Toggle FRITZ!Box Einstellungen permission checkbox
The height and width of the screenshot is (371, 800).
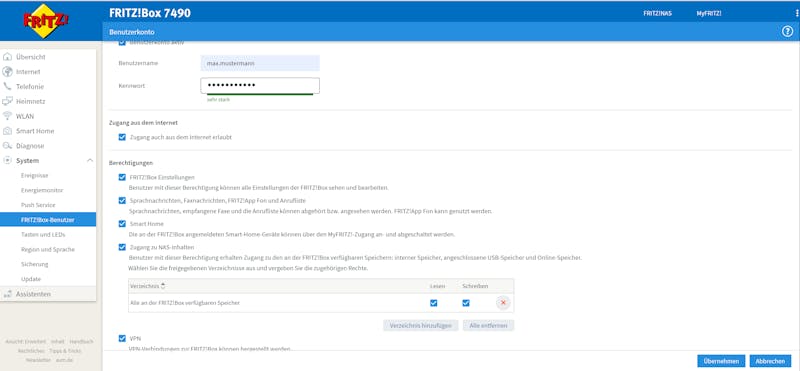pos(122,177)
